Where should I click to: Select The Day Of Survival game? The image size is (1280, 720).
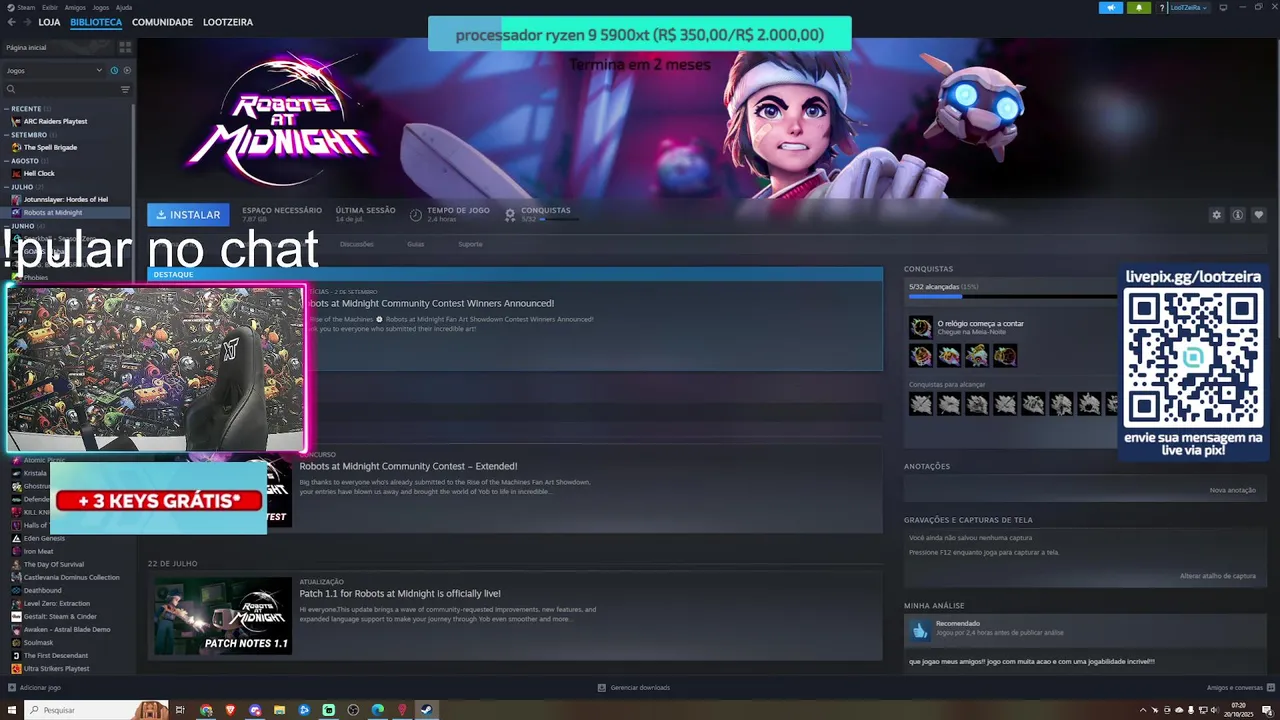53,564
